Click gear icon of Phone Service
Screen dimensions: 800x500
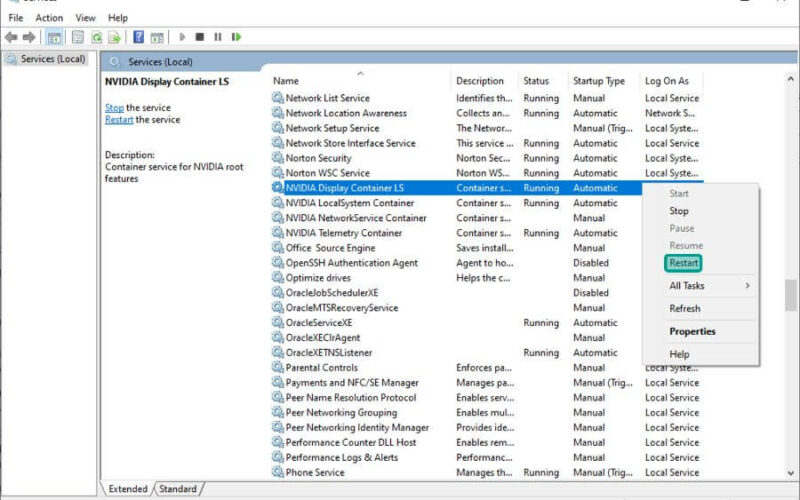(x=278, y=472)
